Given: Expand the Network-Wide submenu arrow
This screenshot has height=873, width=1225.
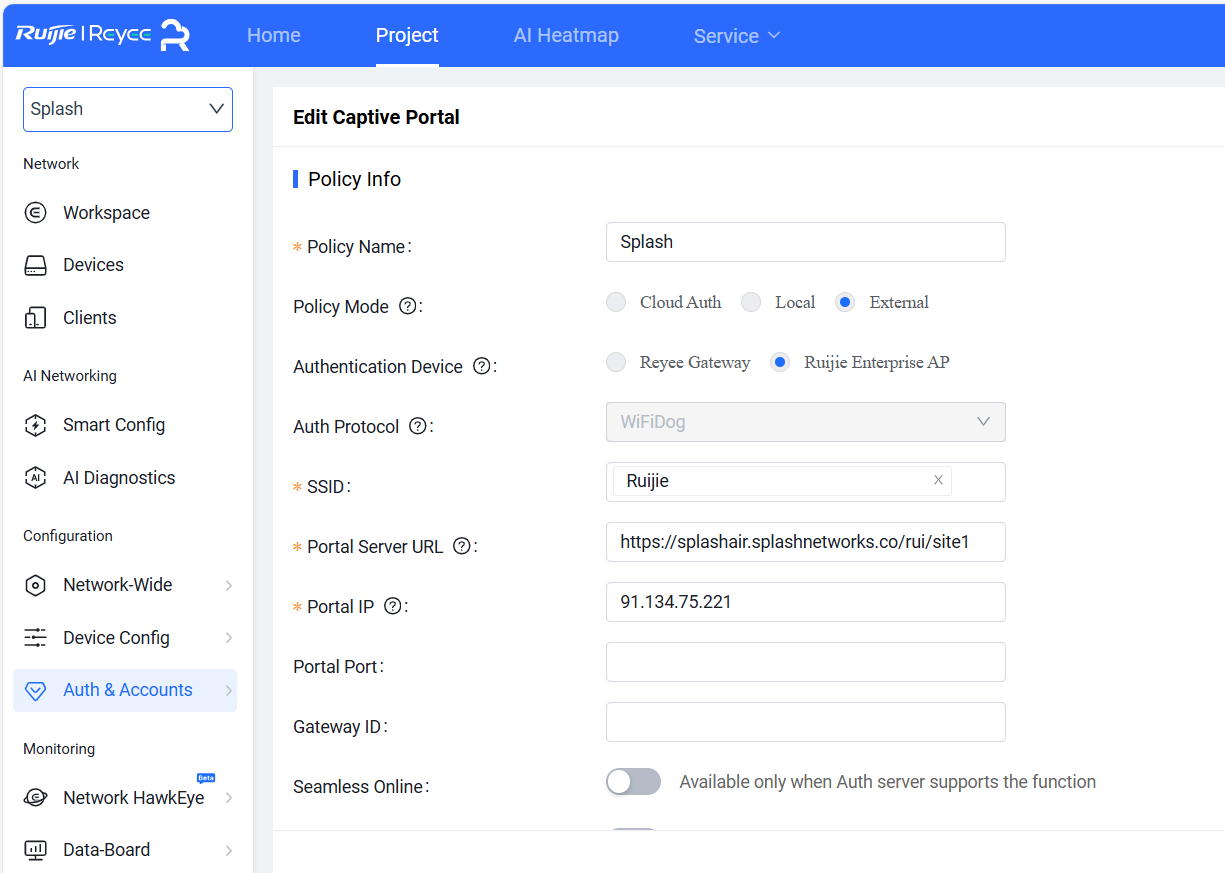Looking at the screenshot, I should click(228, 585).
